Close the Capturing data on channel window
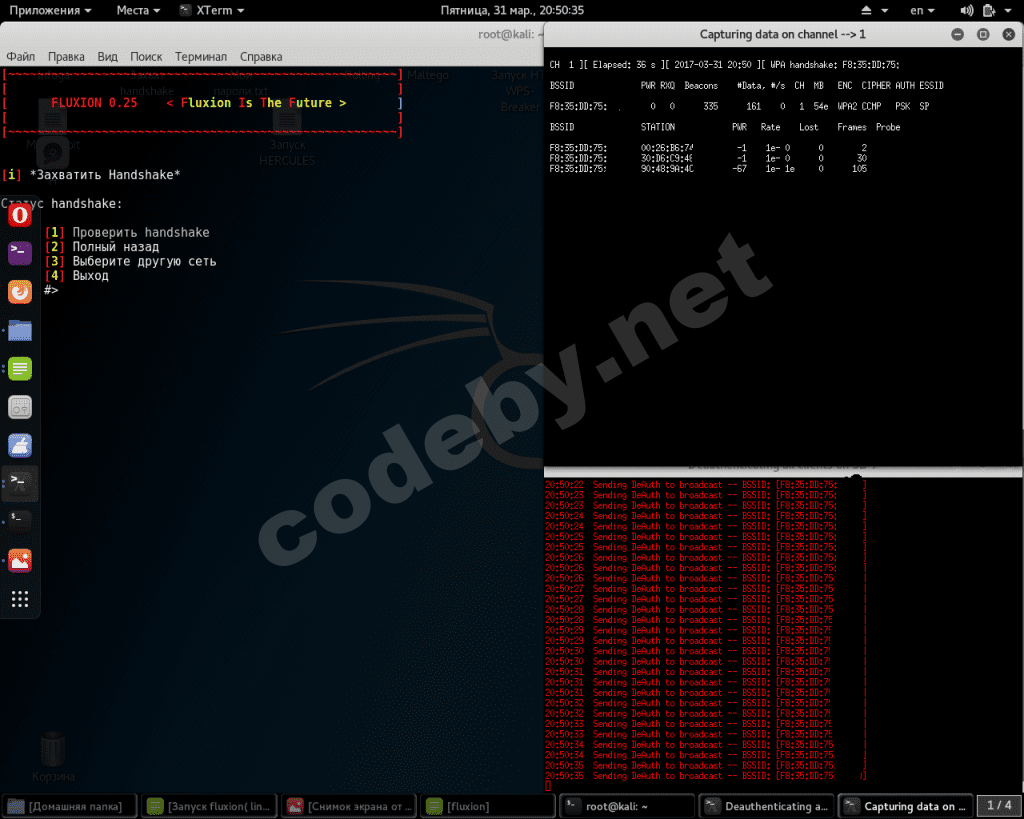1024x819 pixels. click(1008, 35)
